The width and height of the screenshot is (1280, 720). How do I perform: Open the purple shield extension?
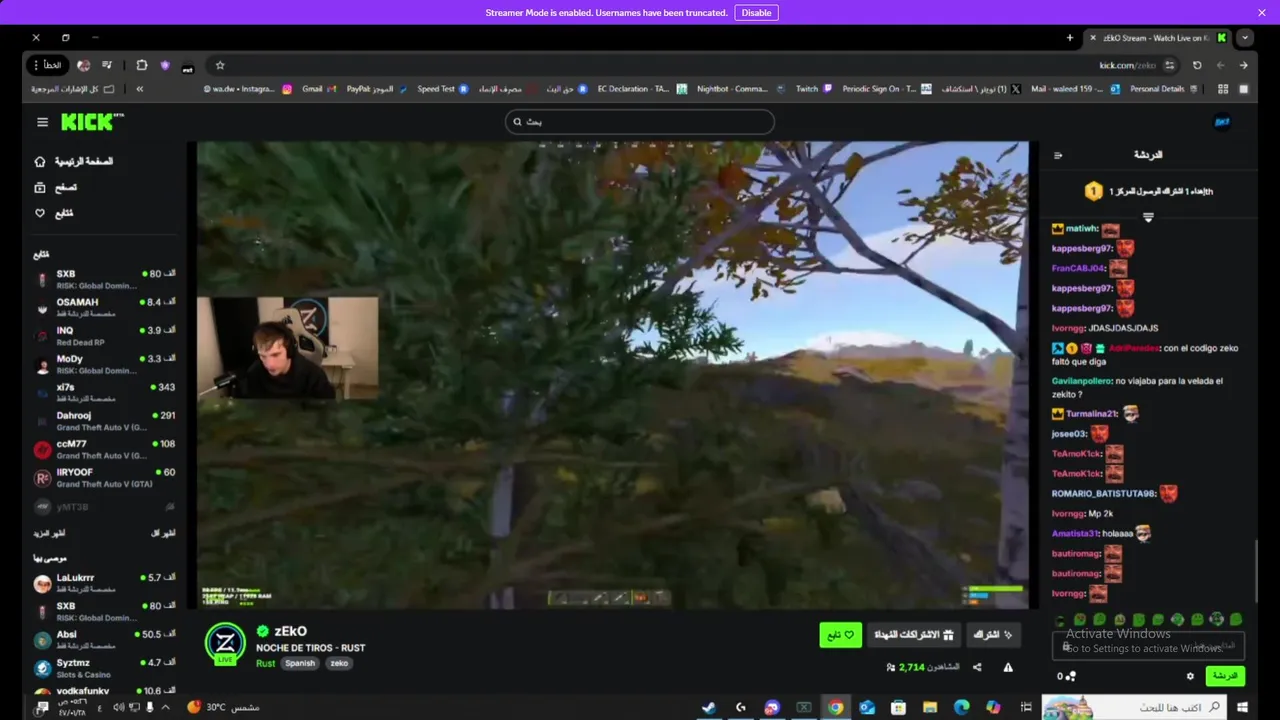165,65
